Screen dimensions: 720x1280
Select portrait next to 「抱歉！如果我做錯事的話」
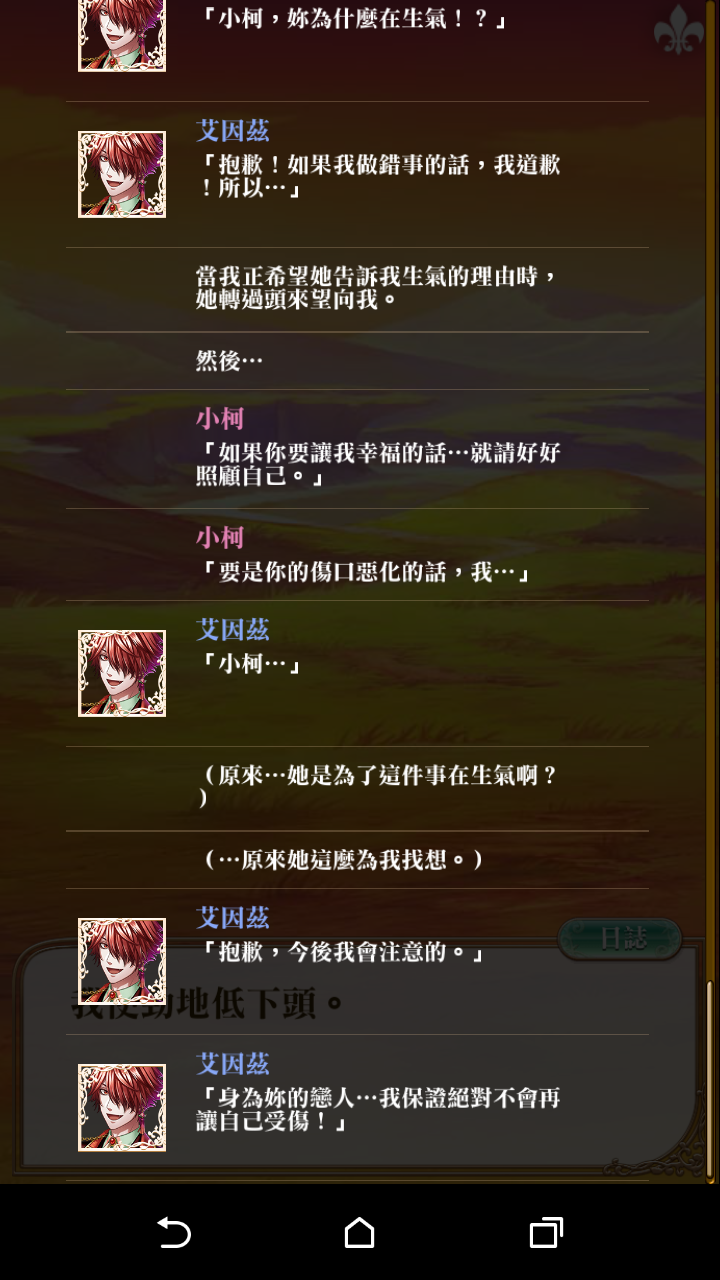(x=122, y=174)
